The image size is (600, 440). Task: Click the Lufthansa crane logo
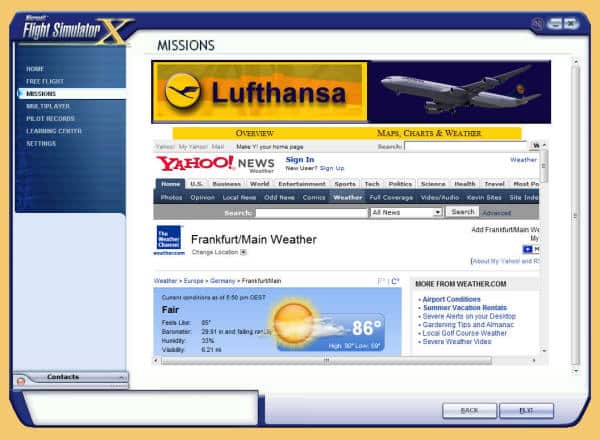coord(182,91)
